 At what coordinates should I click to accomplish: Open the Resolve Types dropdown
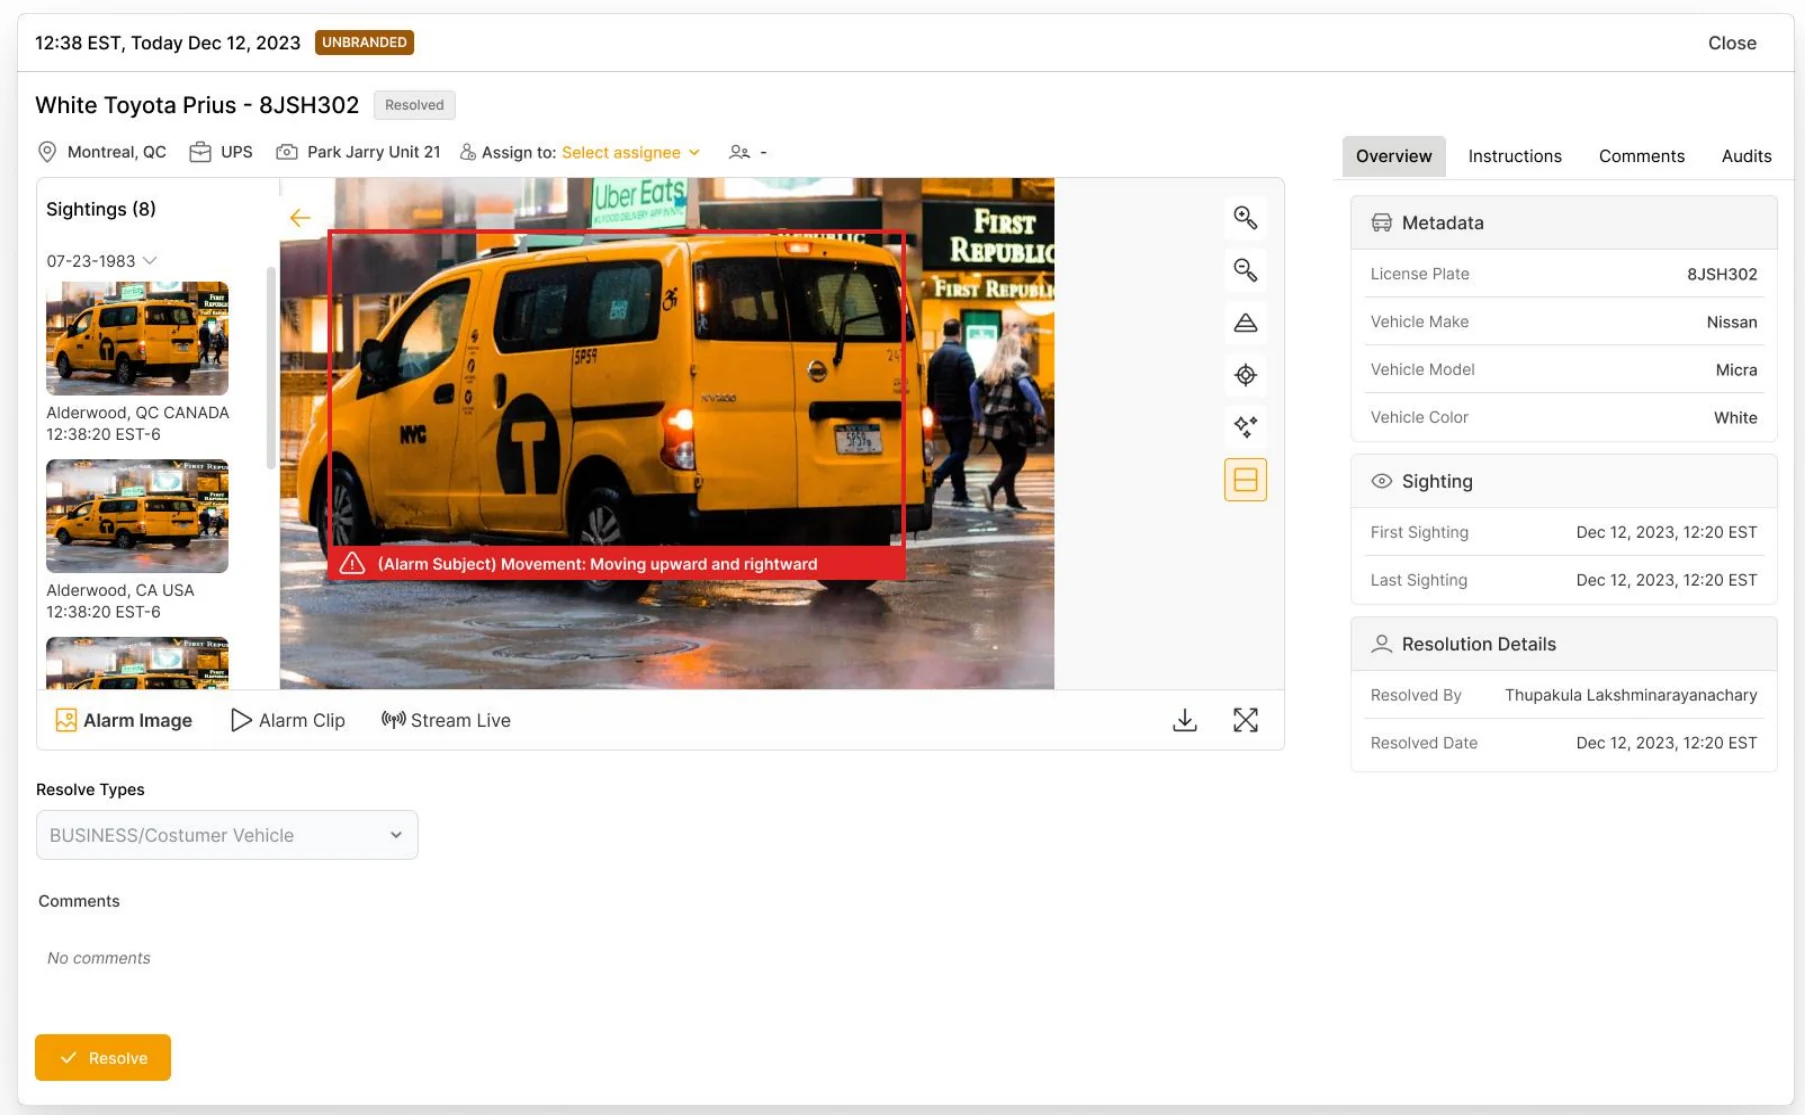[227, 835]
